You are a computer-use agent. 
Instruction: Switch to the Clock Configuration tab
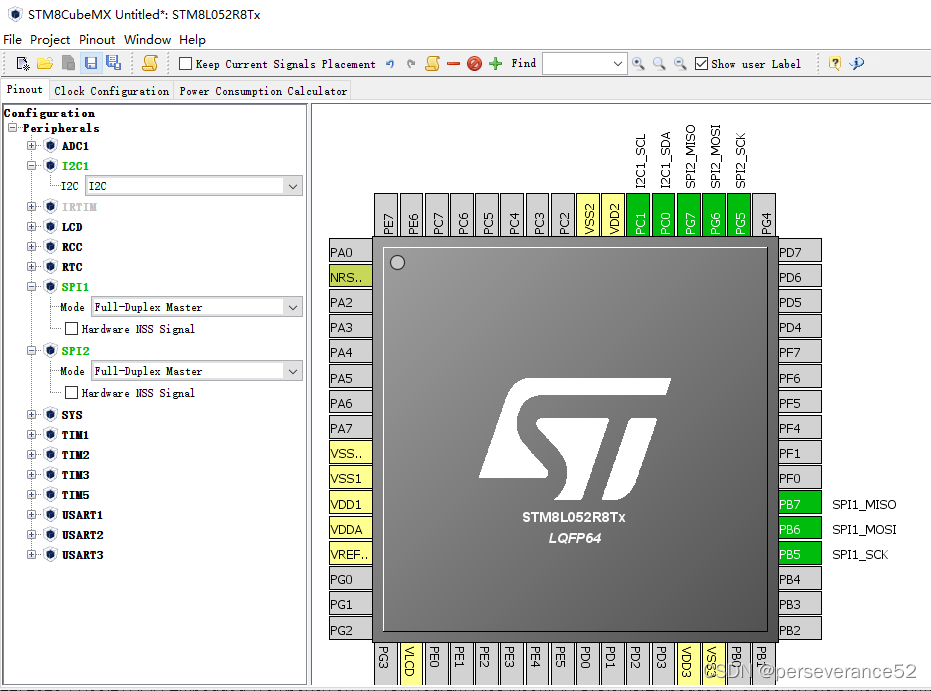[x=111, y=89]
